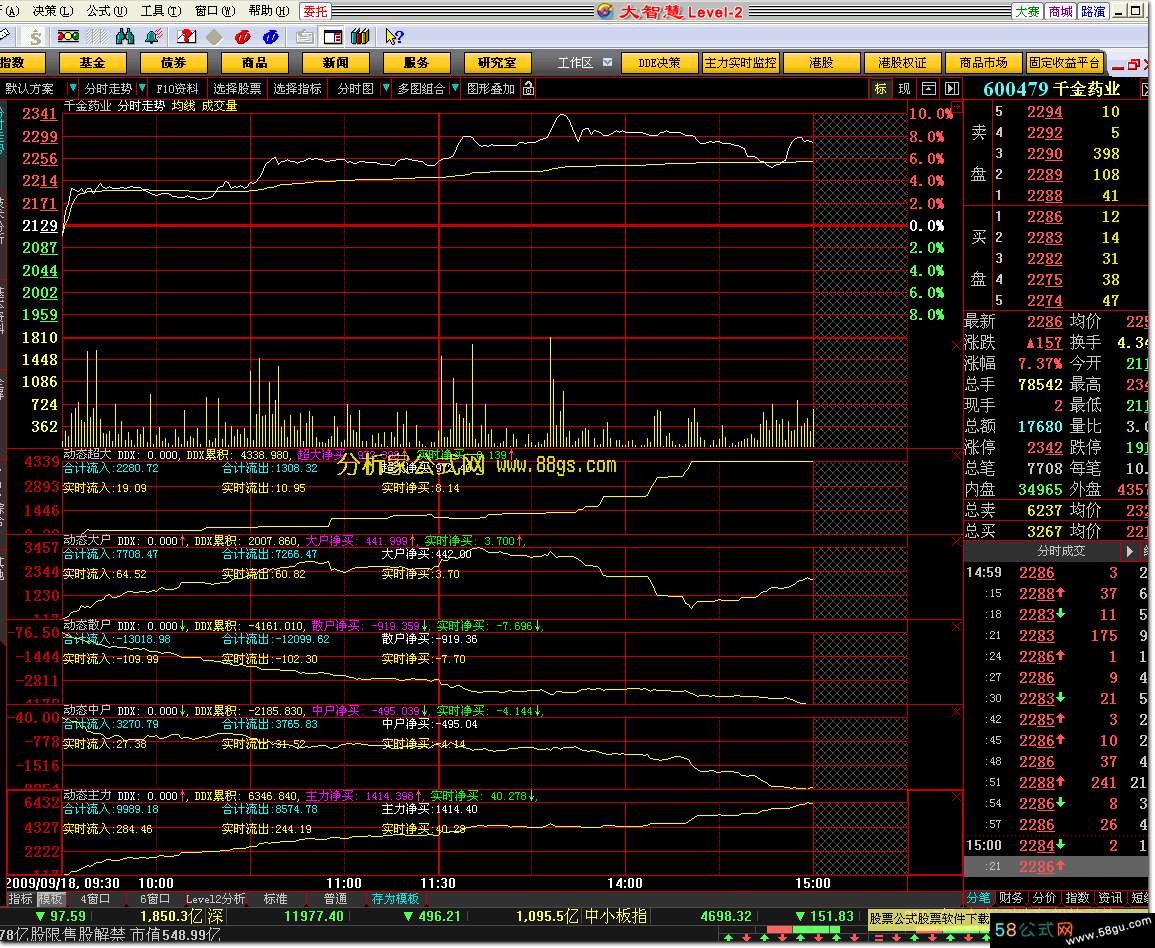Image resolution: width=1155 pixels, height=948 pixels.
Task: Open the DDE决策 button
Action: click(x=659, y=63)
